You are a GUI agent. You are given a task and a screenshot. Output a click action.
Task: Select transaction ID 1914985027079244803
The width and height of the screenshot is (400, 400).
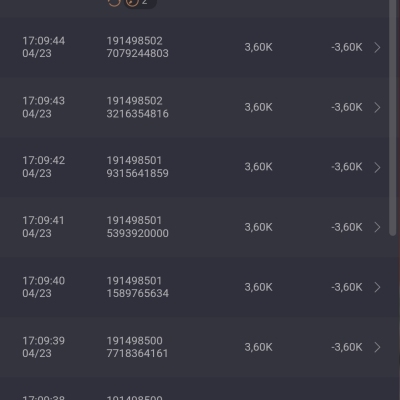click(137, 47)
